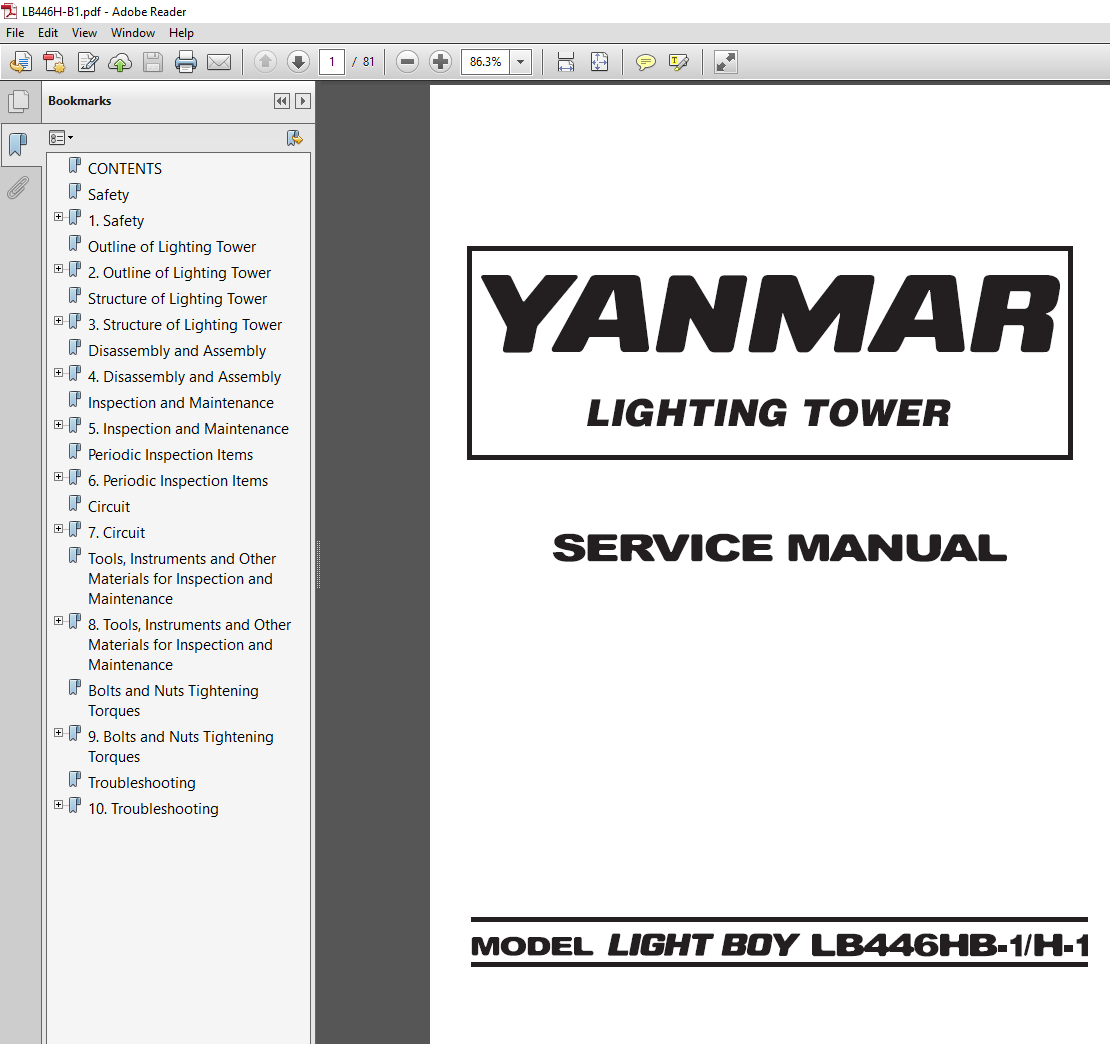
Task: Select the unnumbered 'Safety' bookmark
Action: pos(108,195)
